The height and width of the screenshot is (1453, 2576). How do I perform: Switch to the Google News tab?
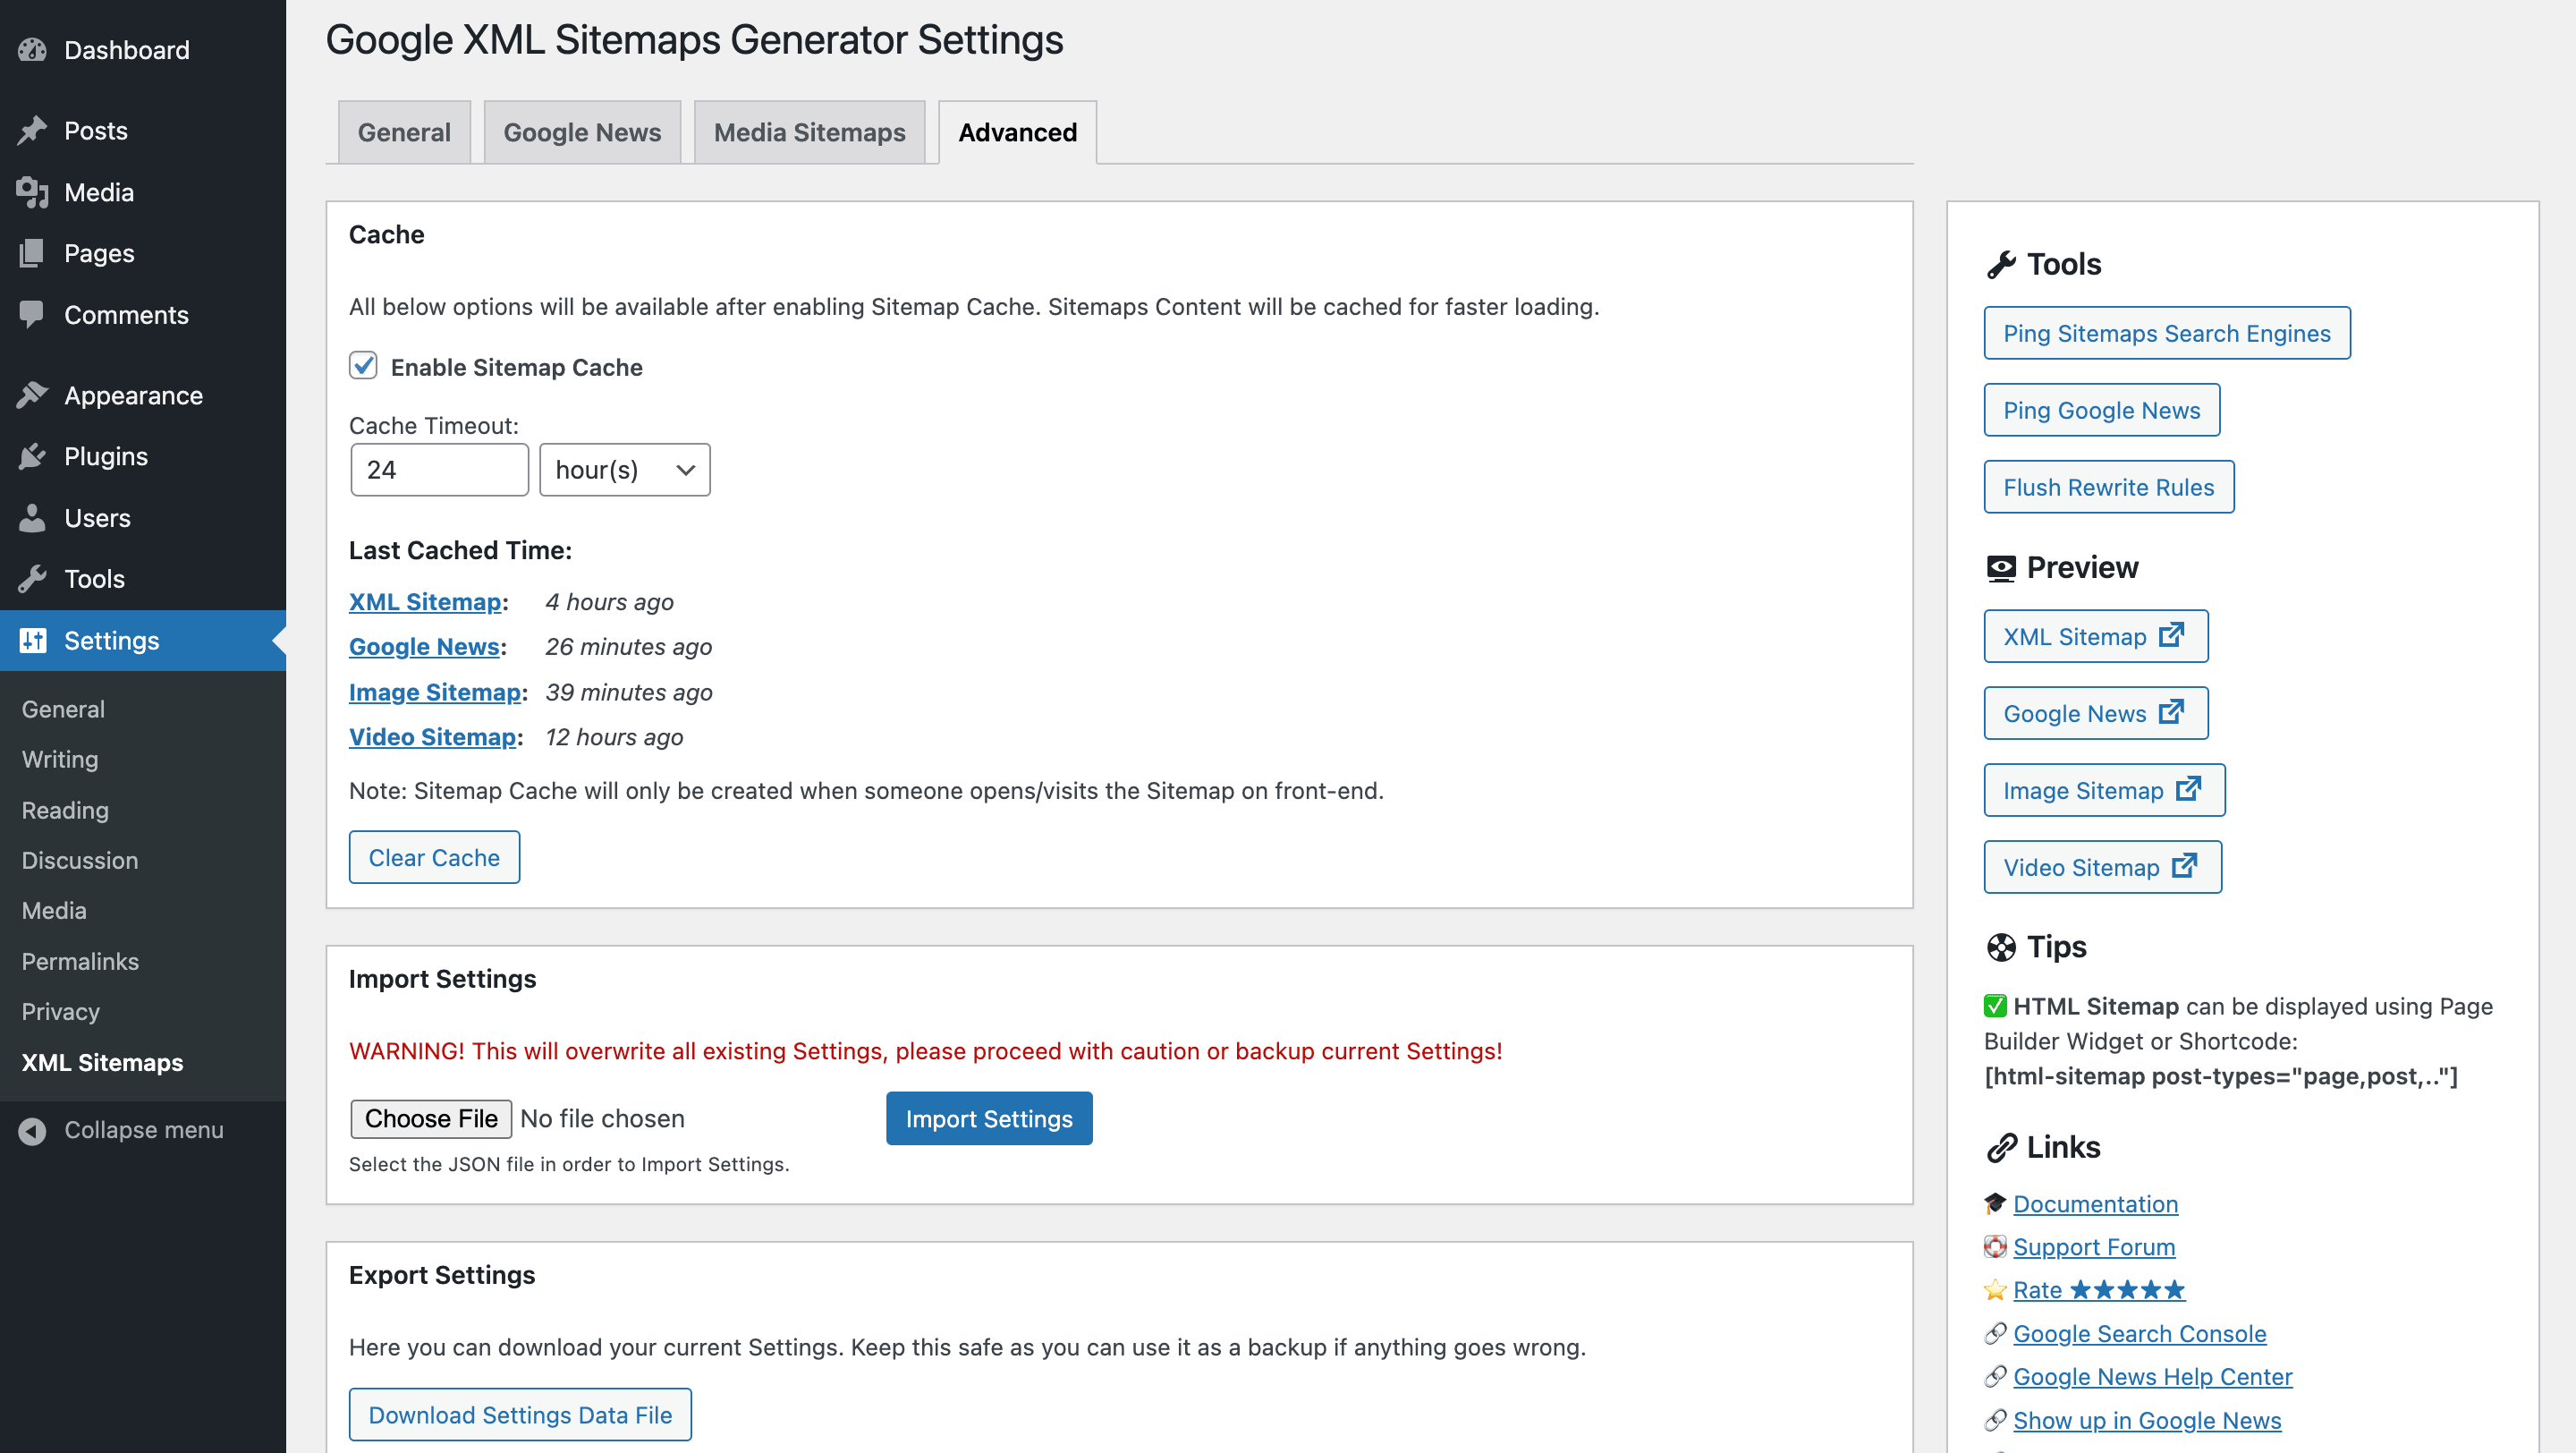(580, 131)
